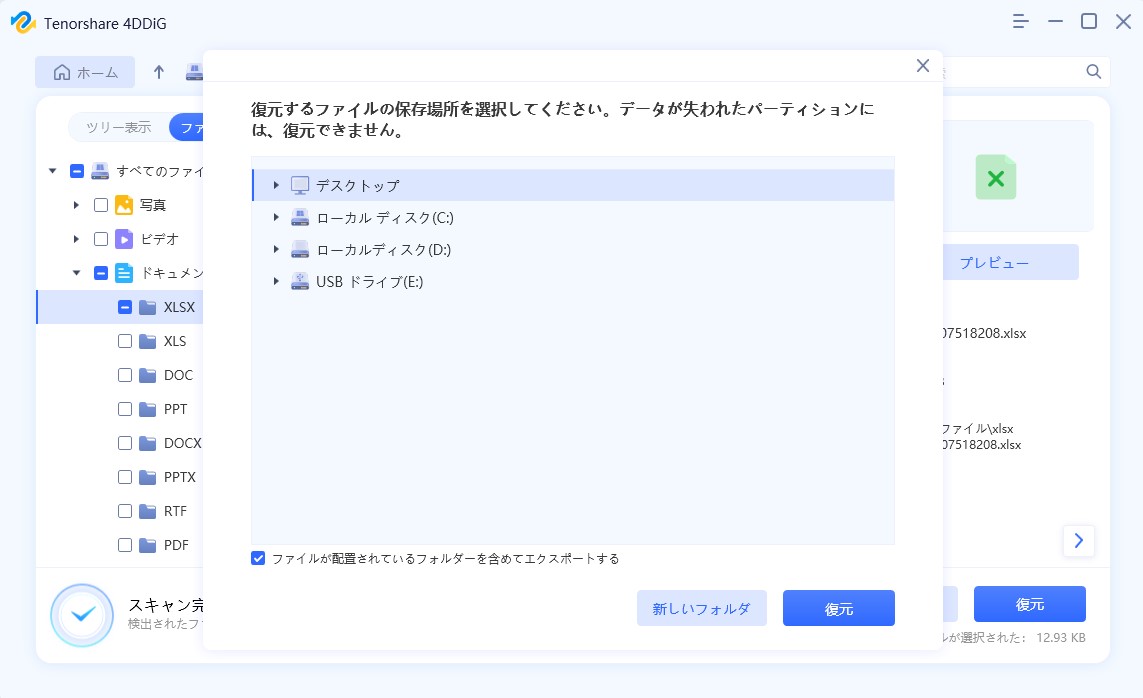The height and width of the screenshot is (698, 1143).
Task: Collapse the すべてのファイル tree root
Action: coord(52,171)
